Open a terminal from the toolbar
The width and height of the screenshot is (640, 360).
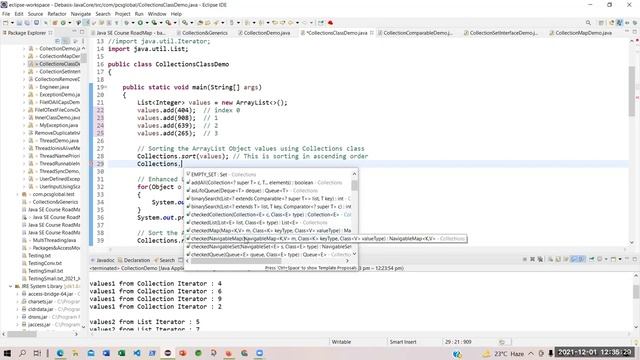[x=36, y=23]
